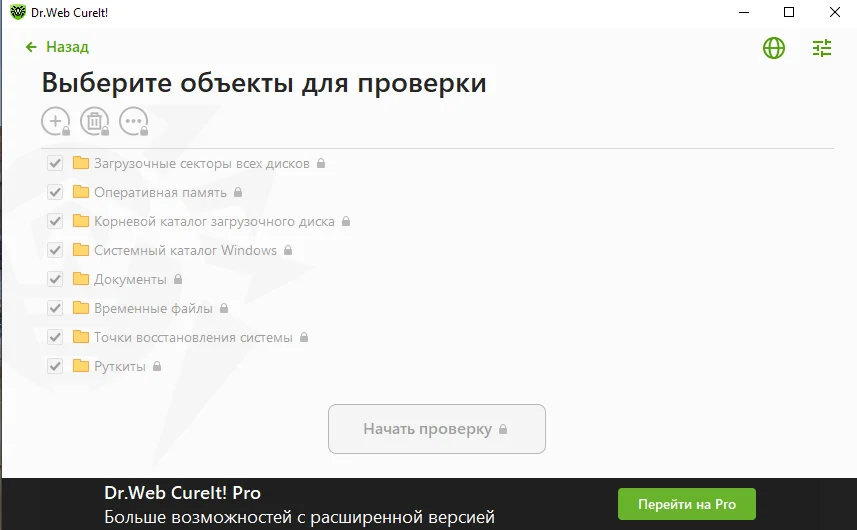Click lock icon after Системный каталог Windows
The width and height of the screenshot is (857, 530).
(x=288, y=250)
